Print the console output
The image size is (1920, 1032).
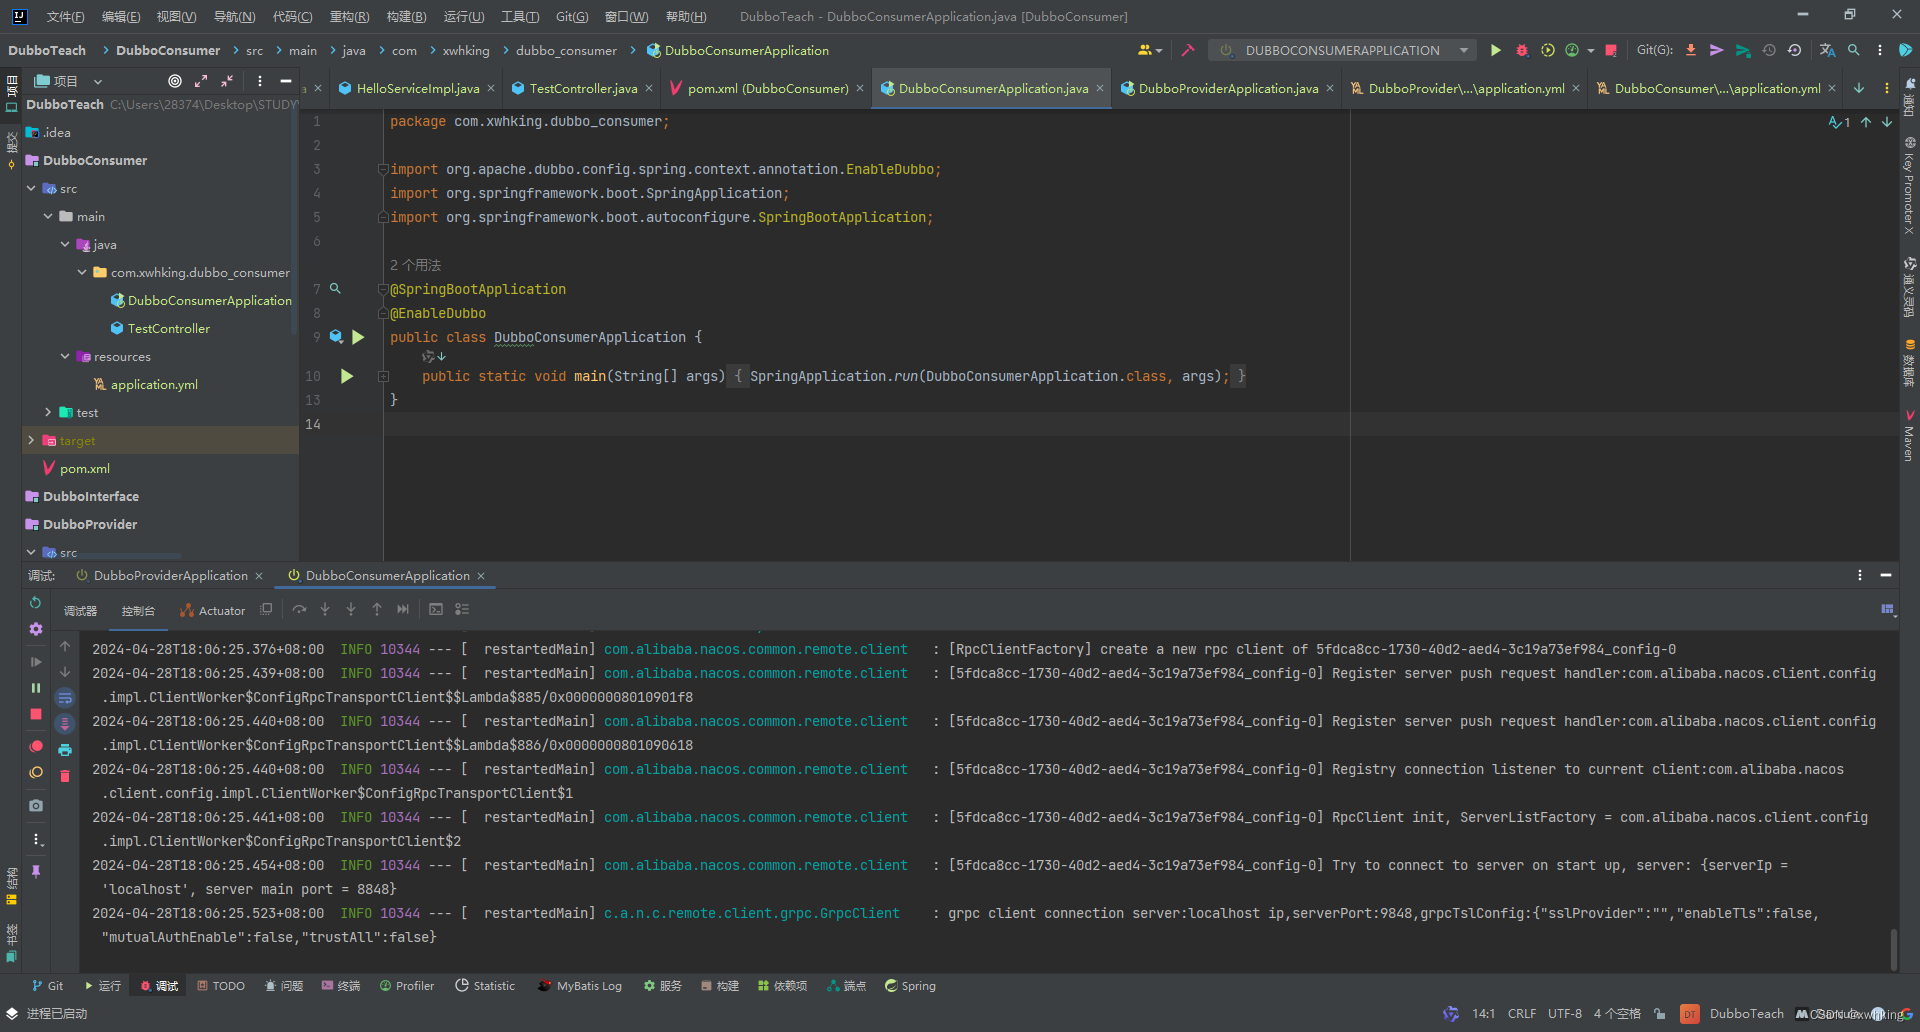65,750
